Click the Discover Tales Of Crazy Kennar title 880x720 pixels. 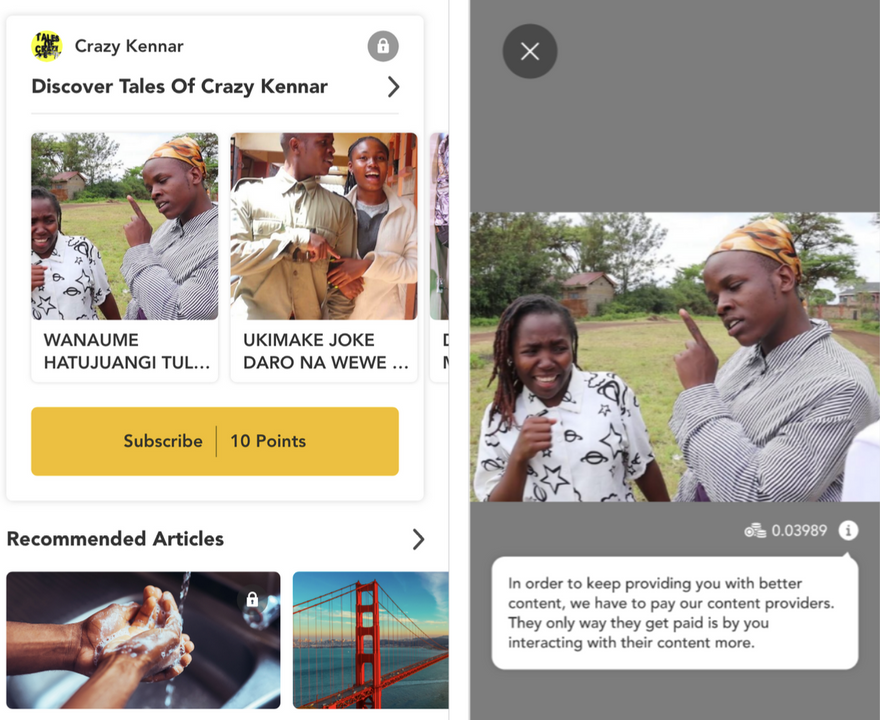[x=180, y=87]
